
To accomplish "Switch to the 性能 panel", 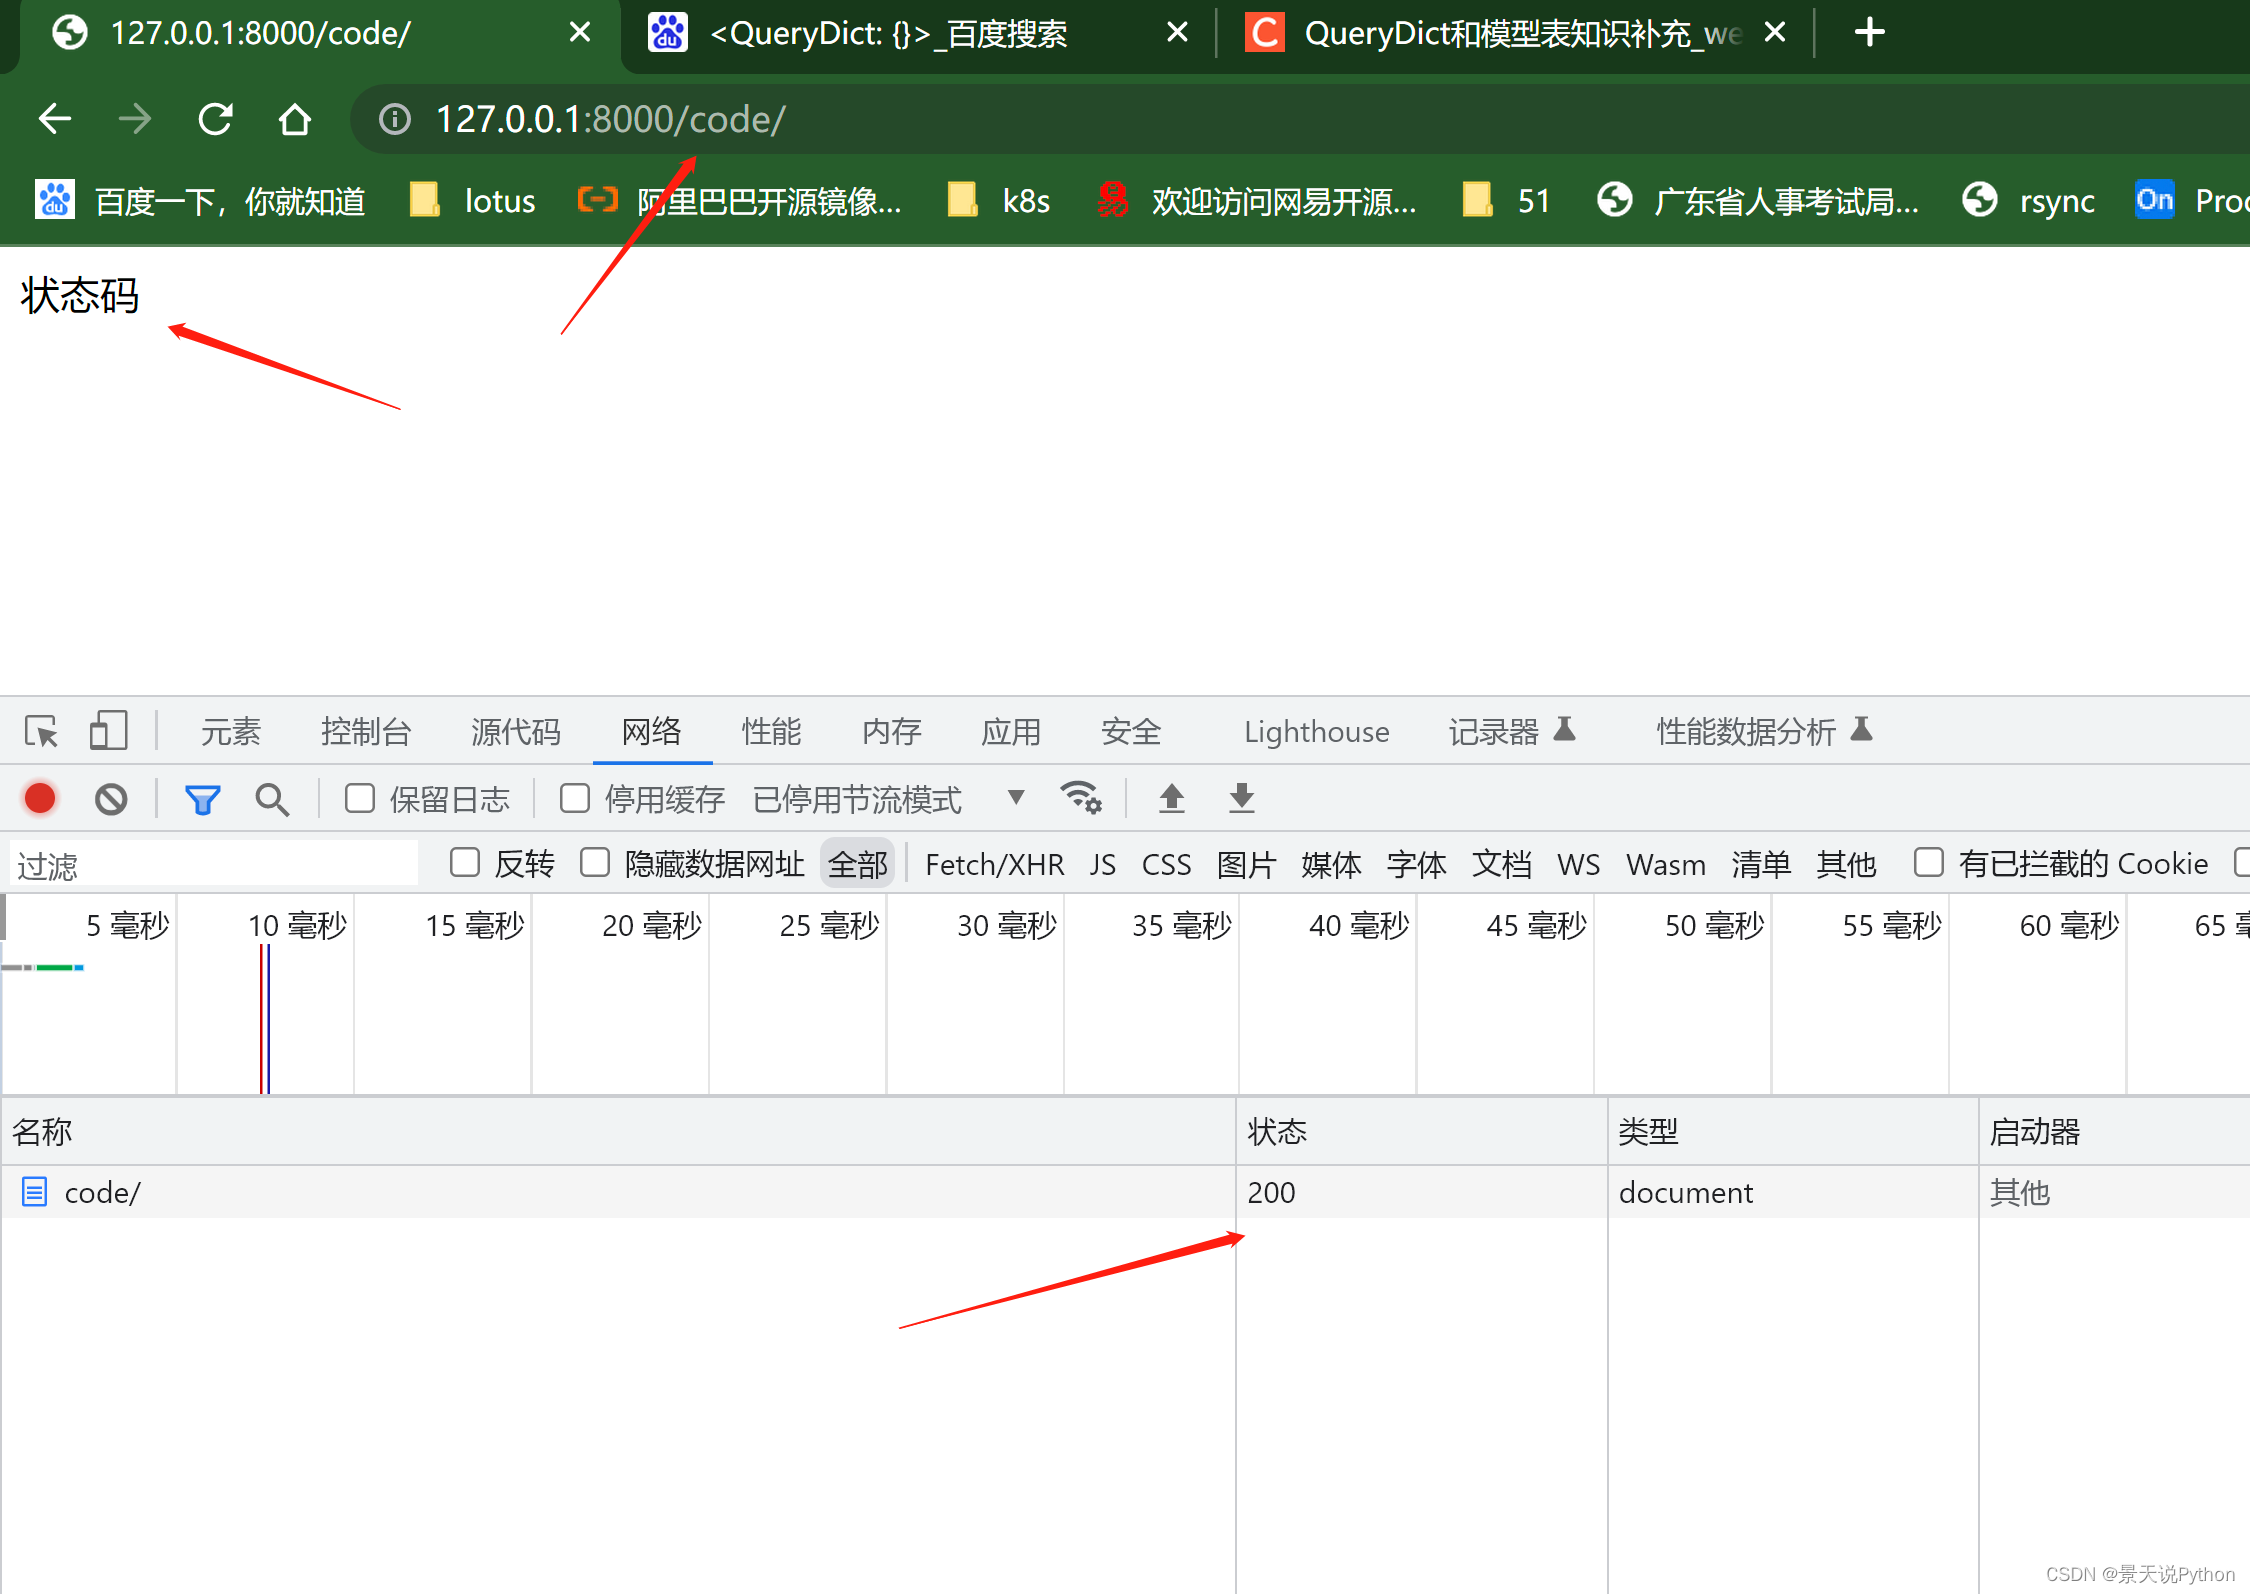I will (x=772, y=732).
